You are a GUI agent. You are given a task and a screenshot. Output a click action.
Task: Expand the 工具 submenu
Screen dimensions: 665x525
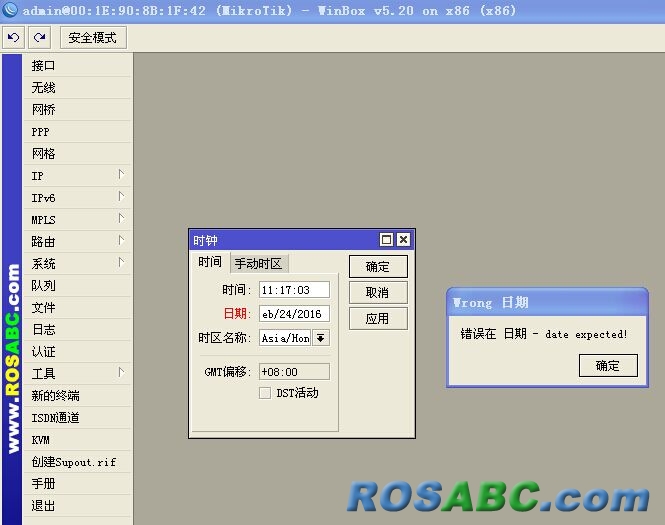[x=78, y=374]
